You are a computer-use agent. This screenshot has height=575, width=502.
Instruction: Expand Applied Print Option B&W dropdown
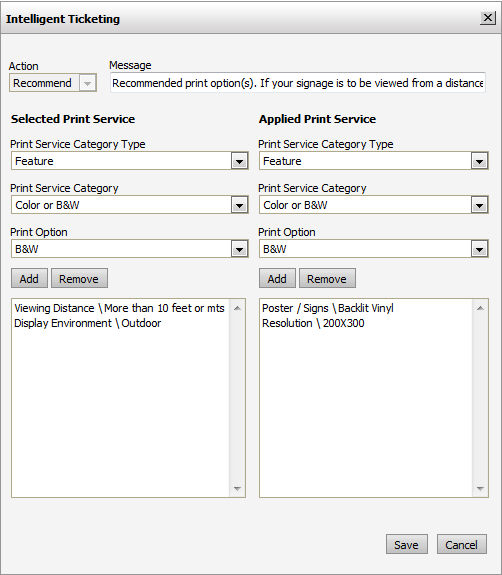coord(479,249)
